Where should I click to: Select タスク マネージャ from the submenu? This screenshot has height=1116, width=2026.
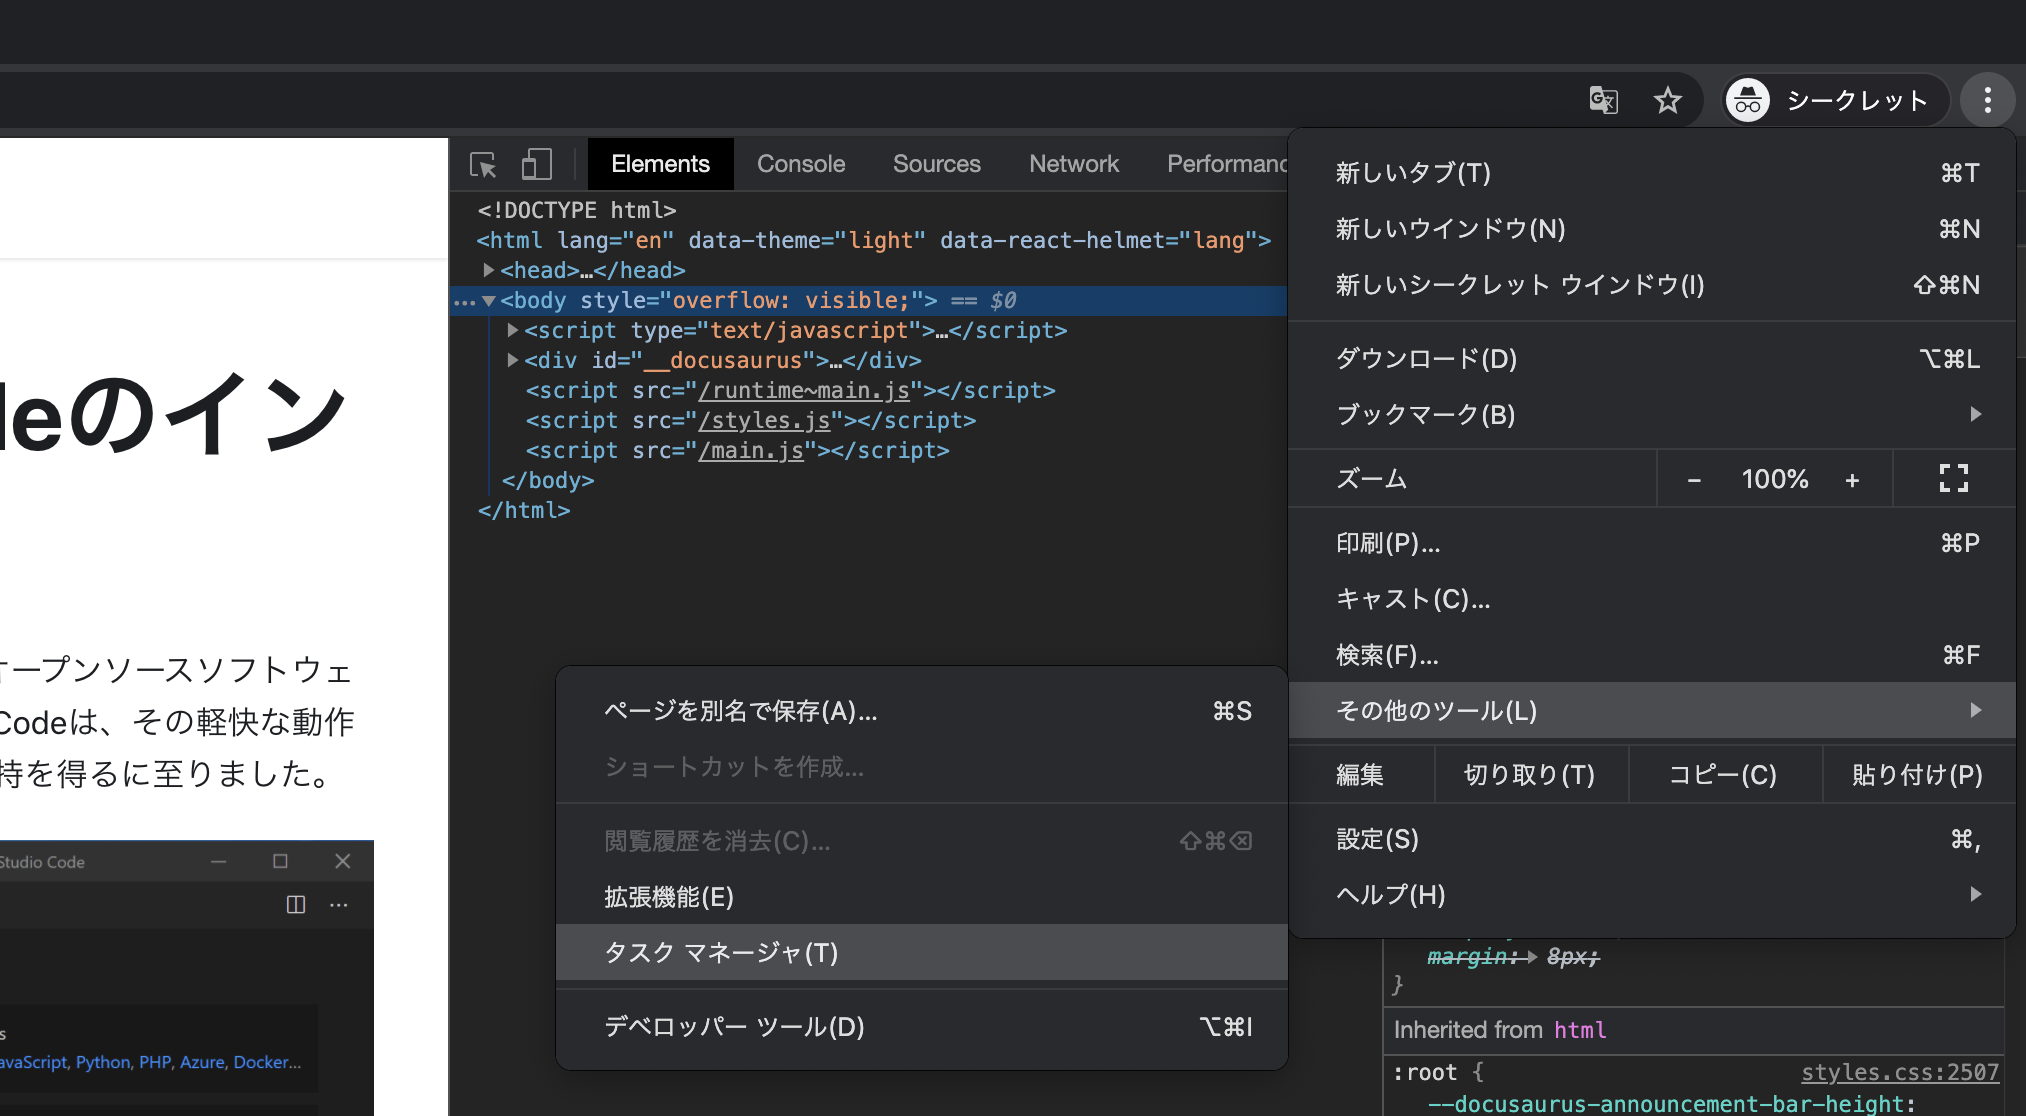click(x=720, y=952)
